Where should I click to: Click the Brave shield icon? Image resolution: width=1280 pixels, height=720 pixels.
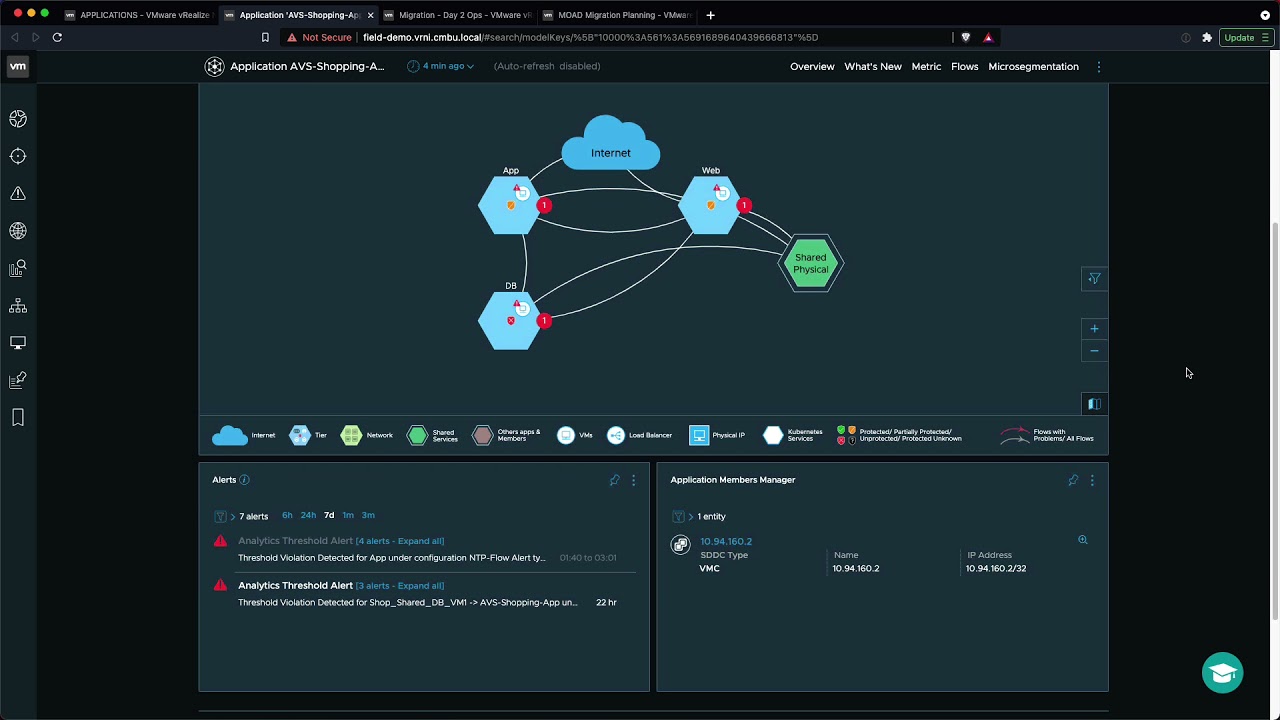(965, 37)
